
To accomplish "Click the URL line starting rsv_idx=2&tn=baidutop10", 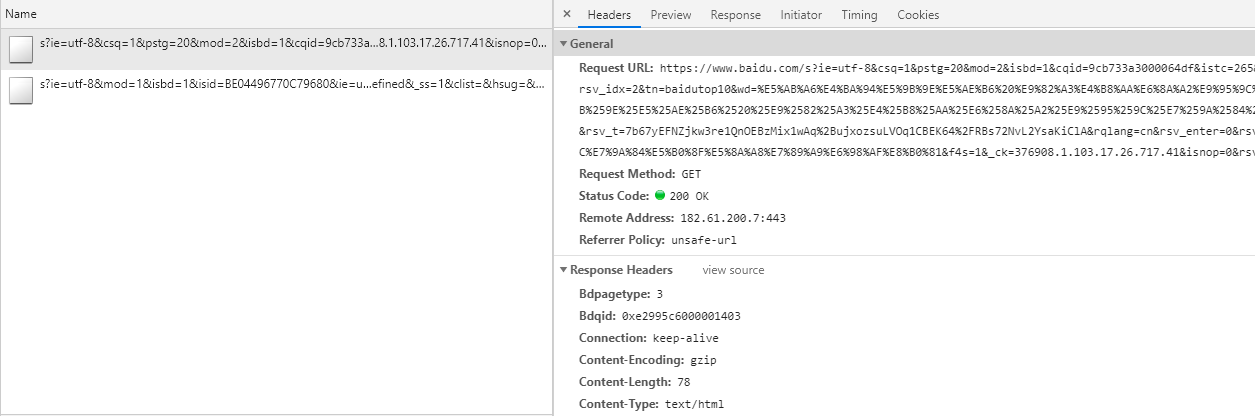I will [x=917, y=90].
